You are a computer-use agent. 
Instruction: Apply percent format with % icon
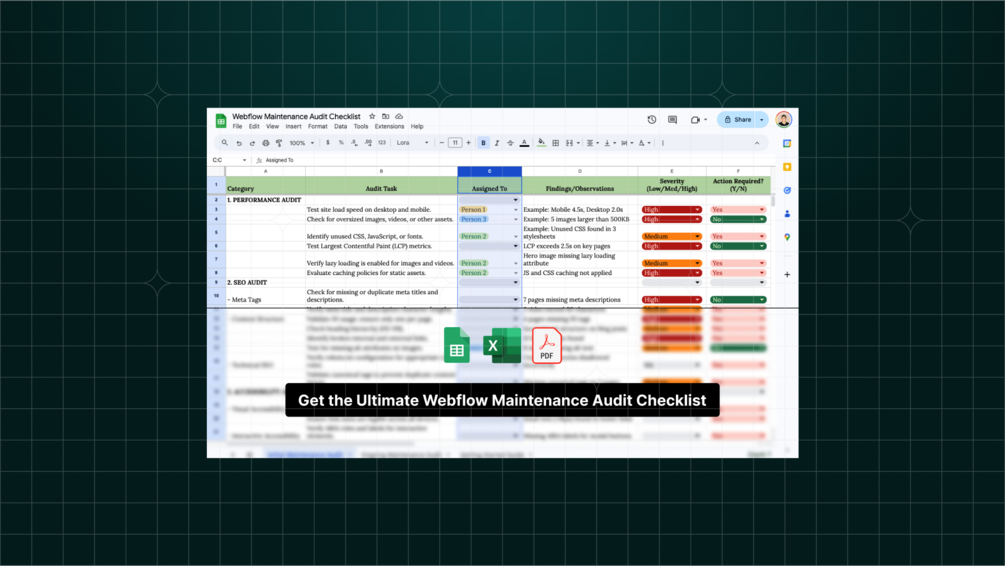click(341, 143)
